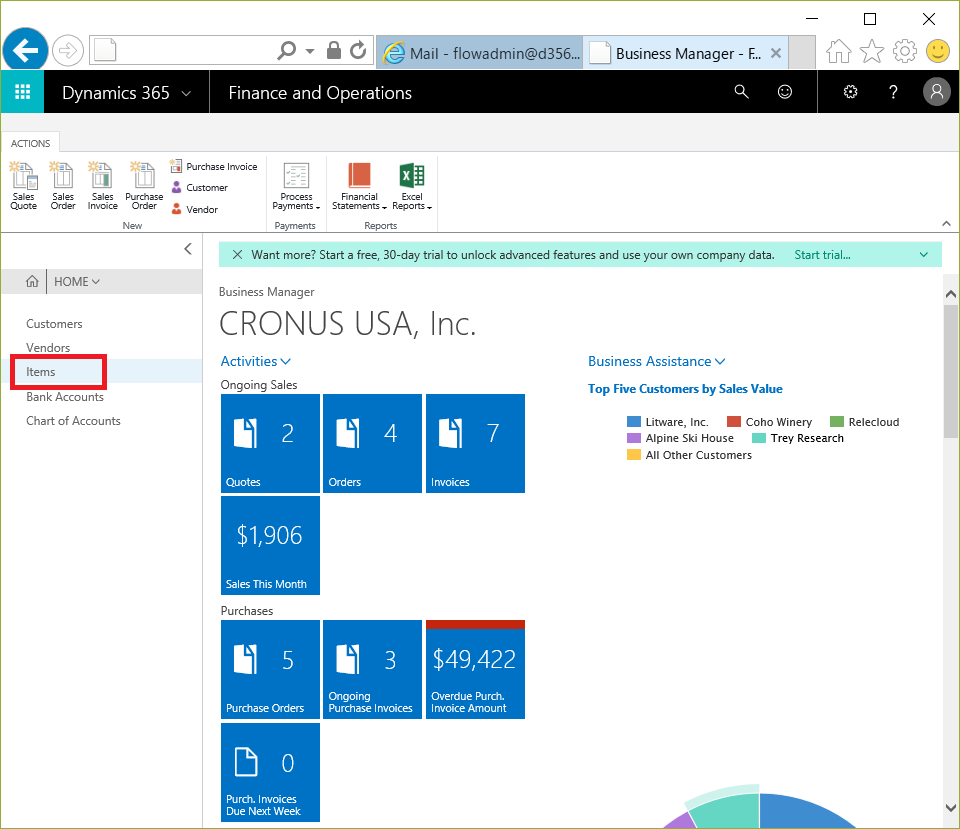Screen dimensions: 960x829
Task: Open the Orders tile
Action: [x=372, y=443]
